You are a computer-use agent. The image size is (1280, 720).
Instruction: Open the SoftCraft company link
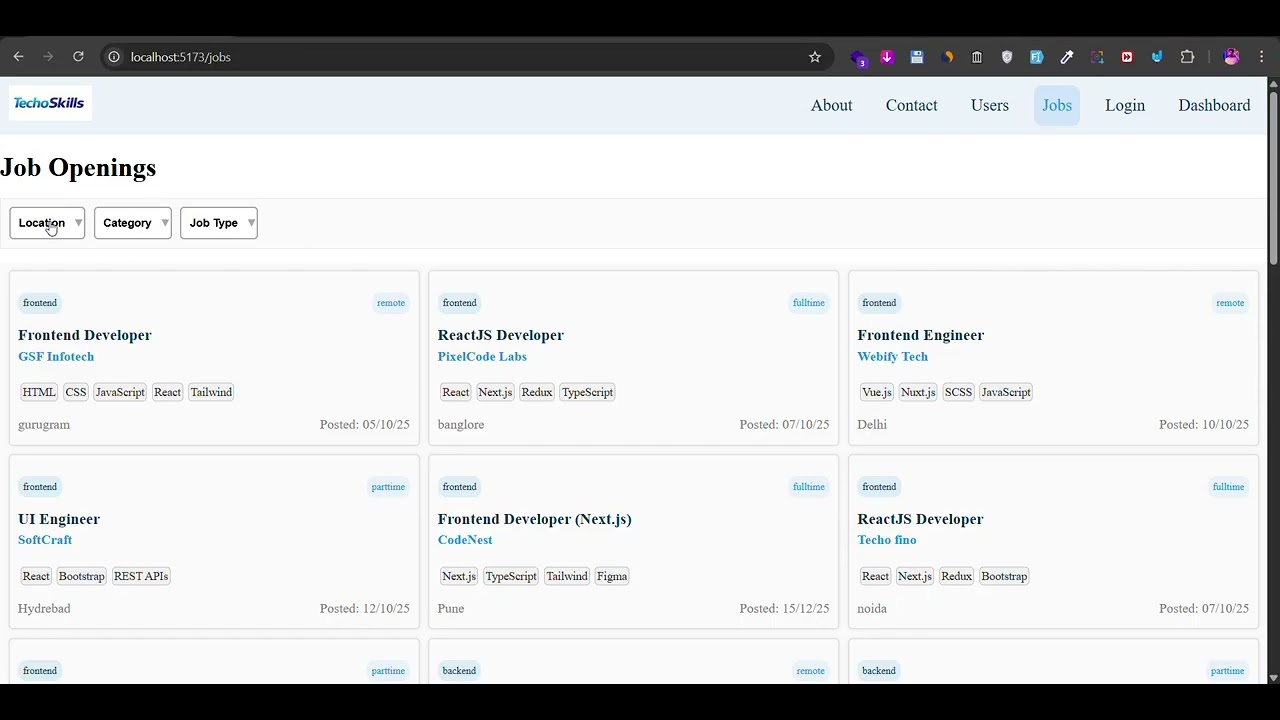coord(45,540)
